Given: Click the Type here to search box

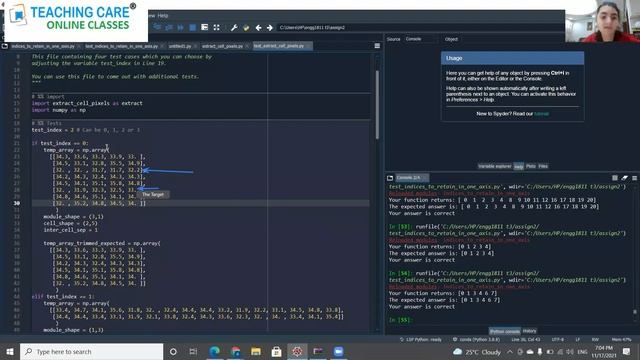Looking at the screenshot, I should (x=91, y=351).
